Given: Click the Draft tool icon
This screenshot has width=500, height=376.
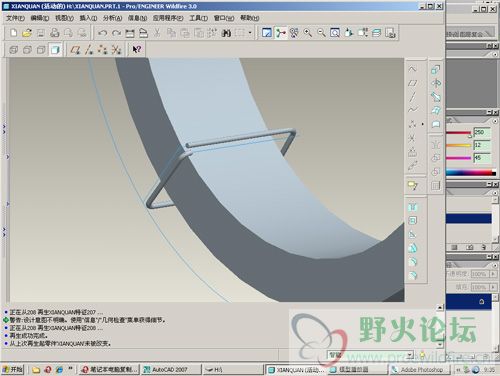Looking at the screenshot, I should 413,248.
